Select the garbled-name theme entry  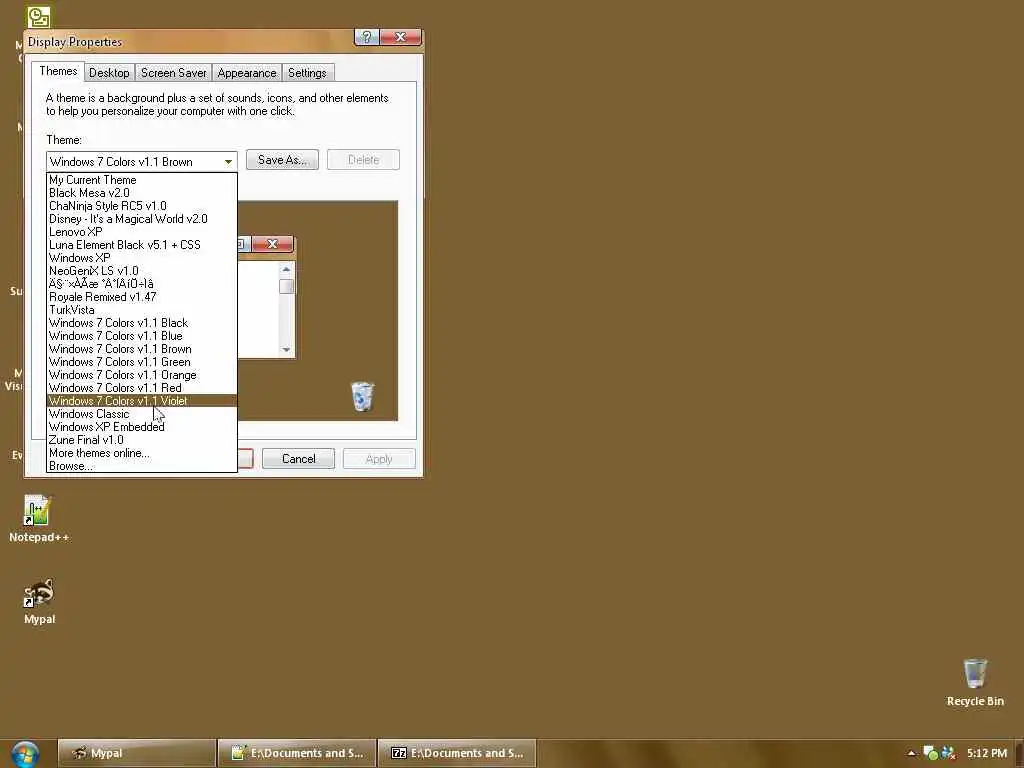click(142, 283)
